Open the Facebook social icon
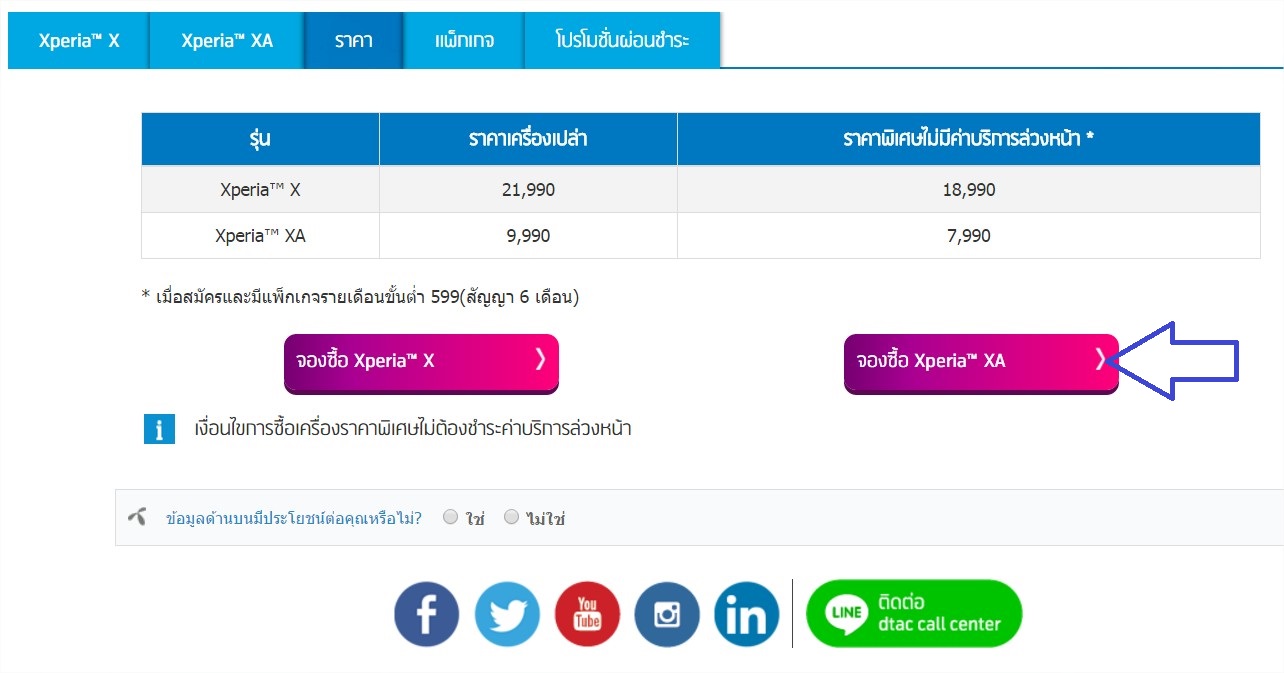This screenshot has width=1284, height=673. 427,614
